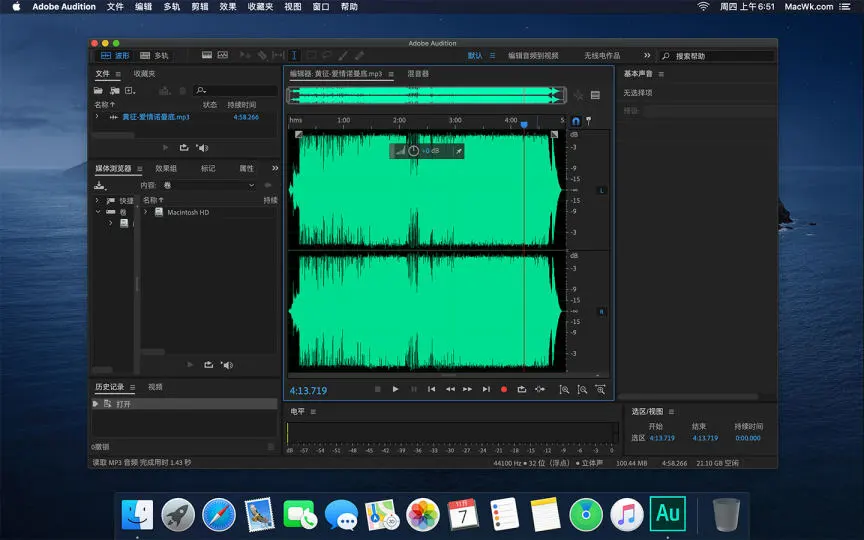Fast forward the audio playback

467,389
